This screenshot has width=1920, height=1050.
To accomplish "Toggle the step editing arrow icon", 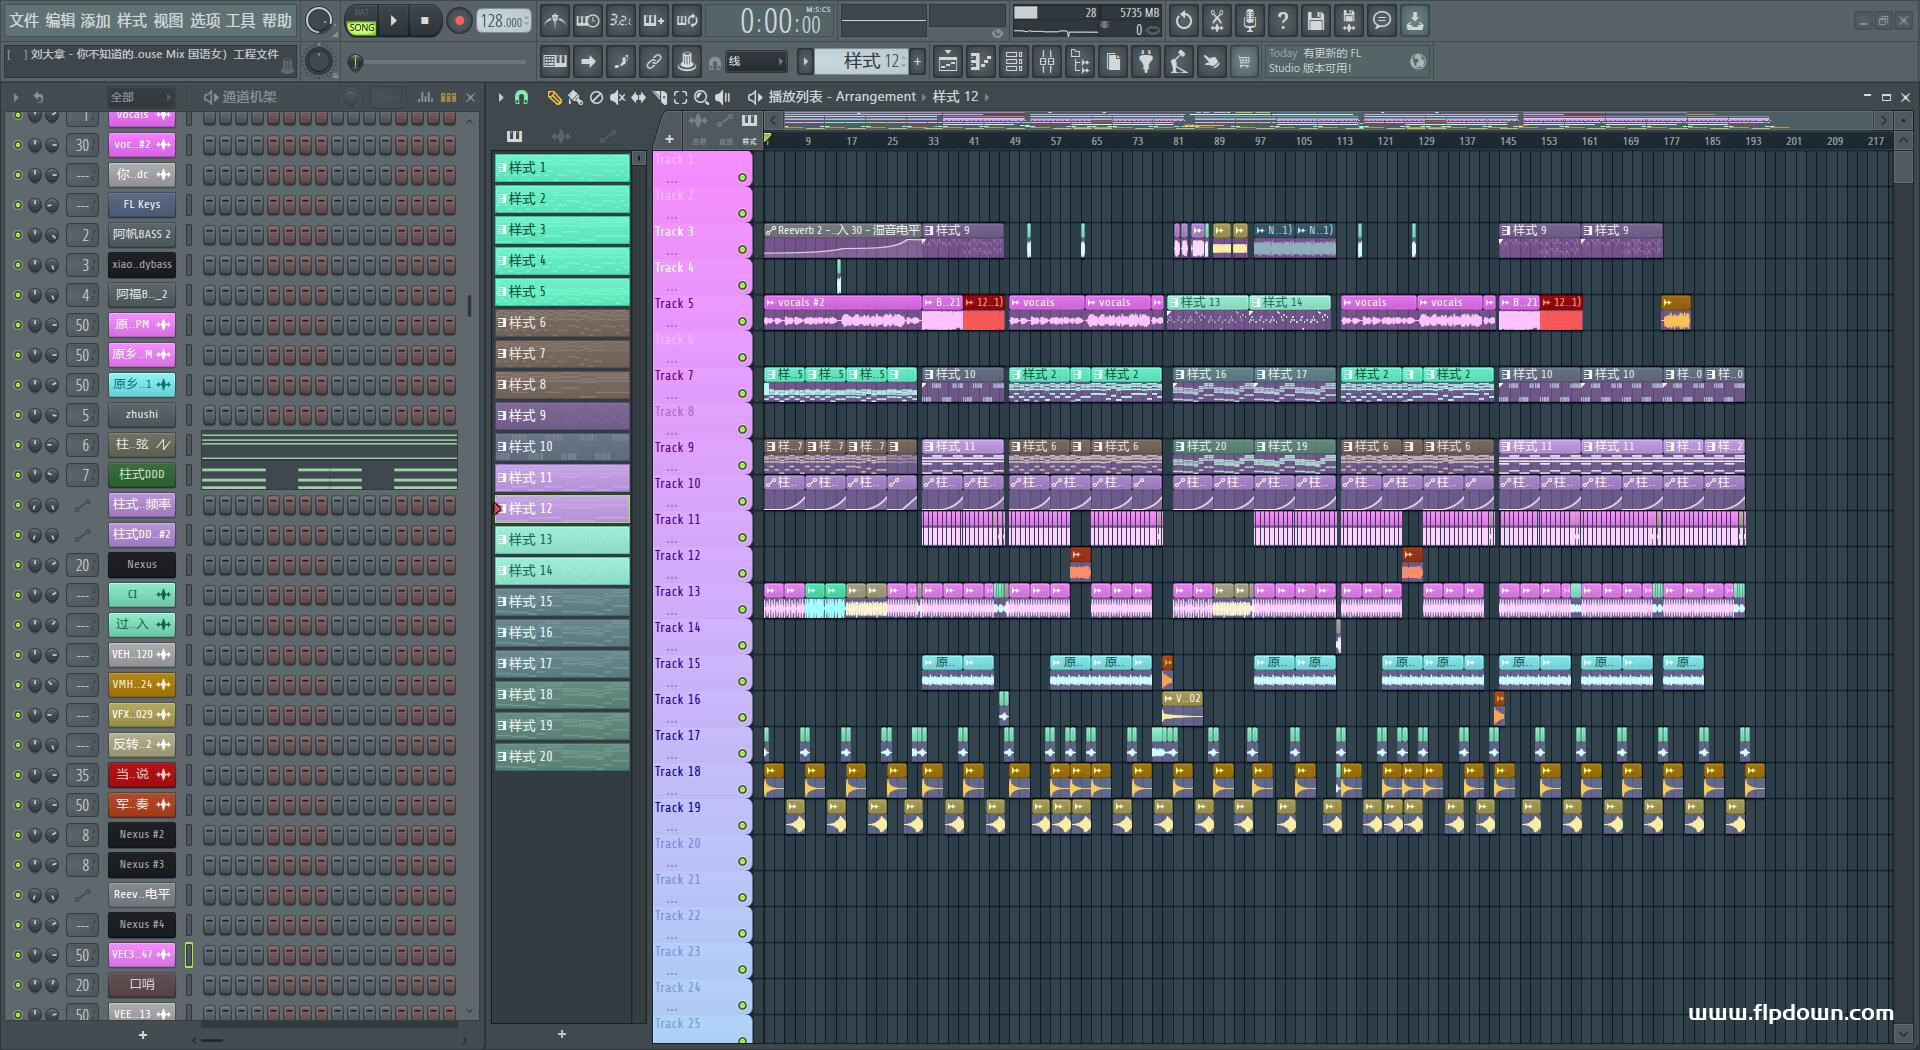I will [588, 62].
